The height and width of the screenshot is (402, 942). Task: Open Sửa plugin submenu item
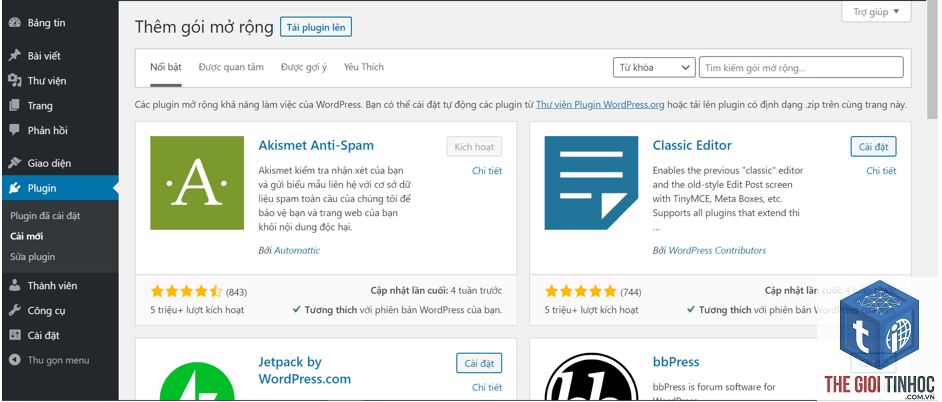32,257
